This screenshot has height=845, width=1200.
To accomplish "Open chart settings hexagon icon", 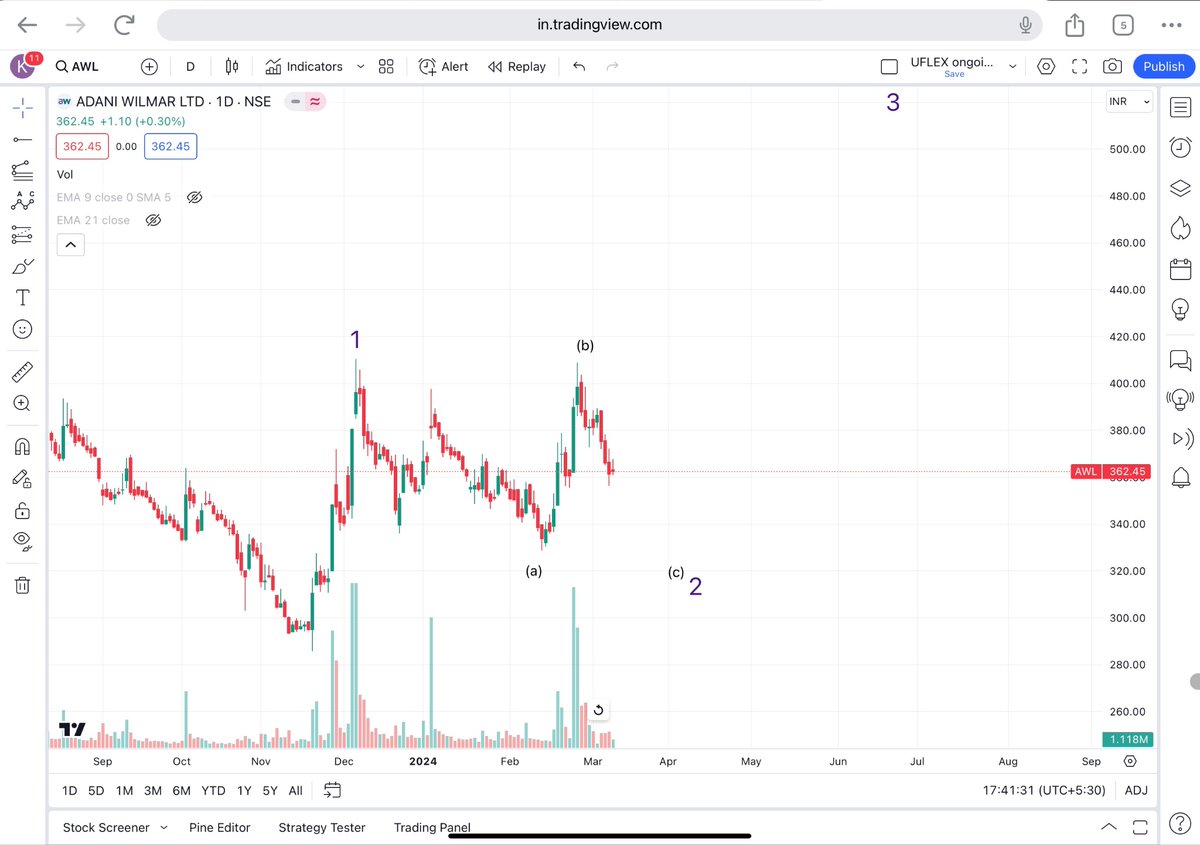I will pyautogui.click(x=1046, y=66).
